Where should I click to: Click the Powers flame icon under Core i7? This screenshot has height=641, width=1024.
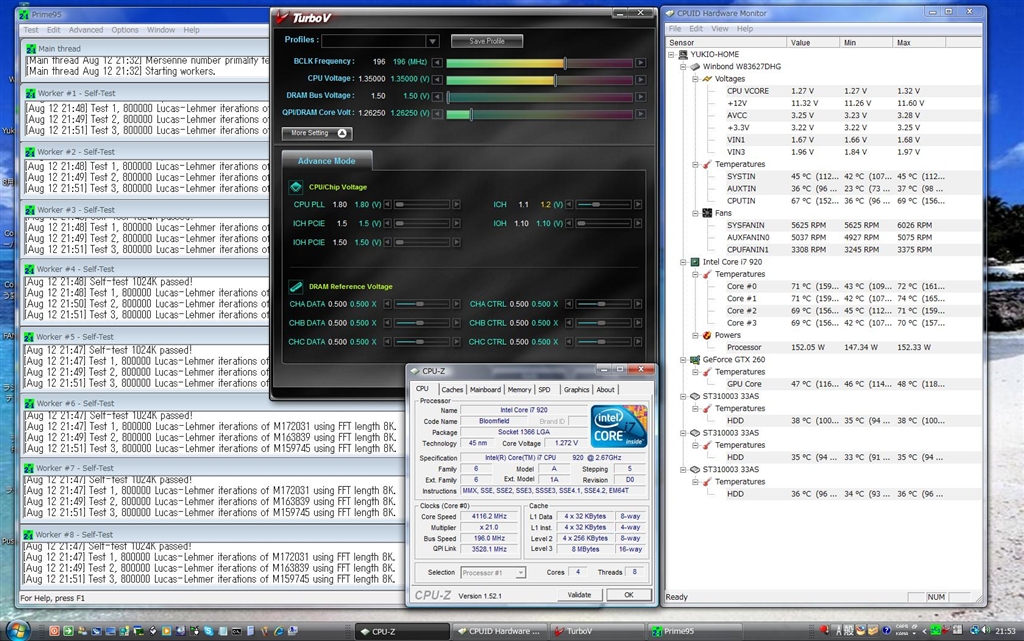[x=707, y=335]
